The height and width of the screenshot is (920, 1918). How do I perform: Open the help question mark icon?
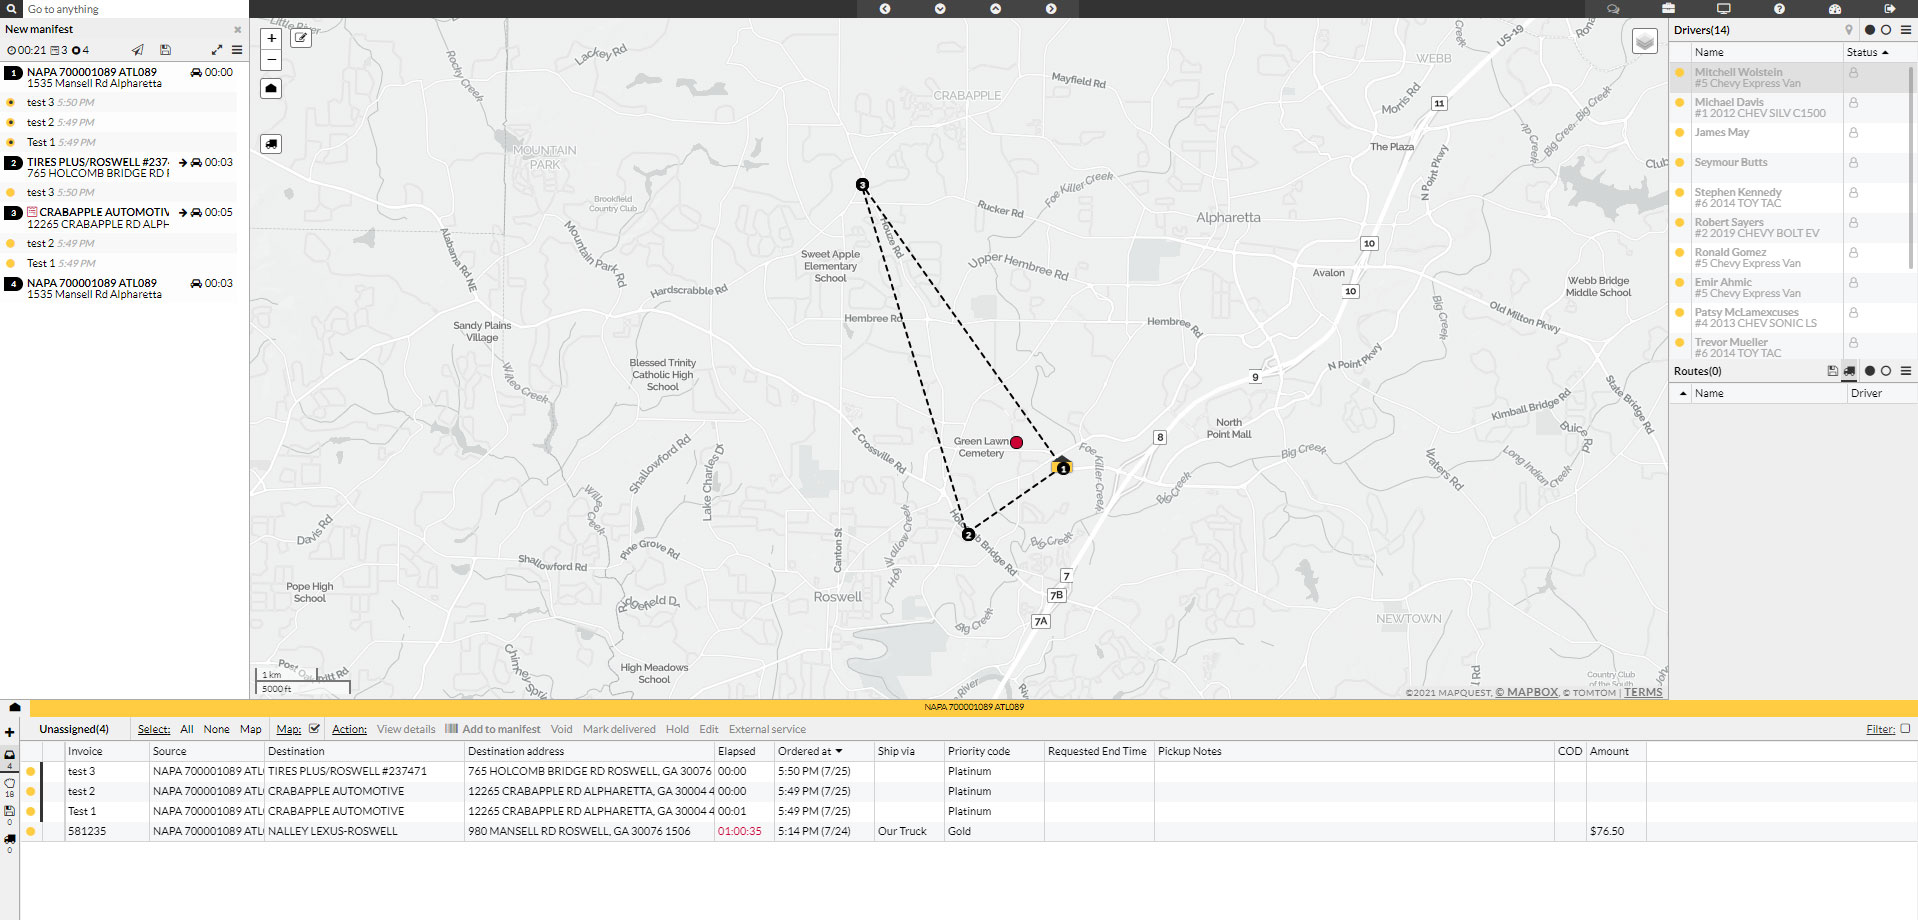1779,9
